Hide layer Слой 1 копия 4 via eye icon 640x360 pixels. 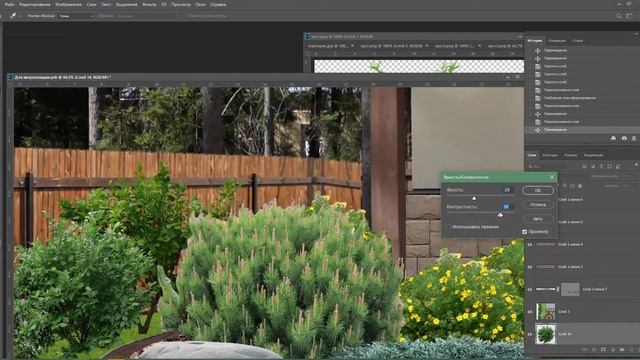coord(530,244)
